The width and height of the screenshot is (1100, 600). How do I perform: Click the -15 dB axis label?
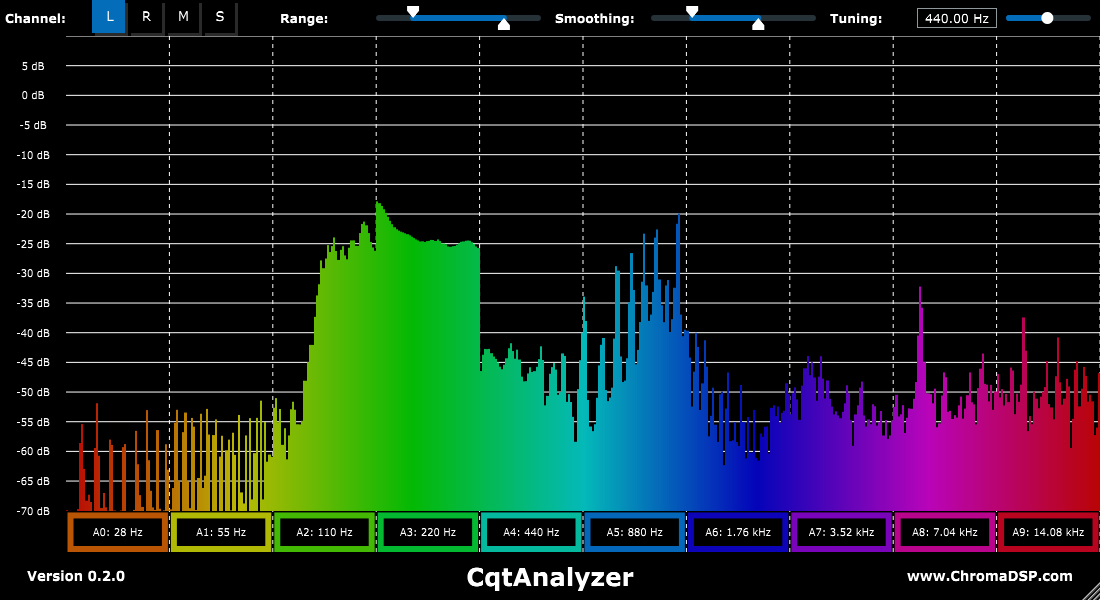coord(33,185)
